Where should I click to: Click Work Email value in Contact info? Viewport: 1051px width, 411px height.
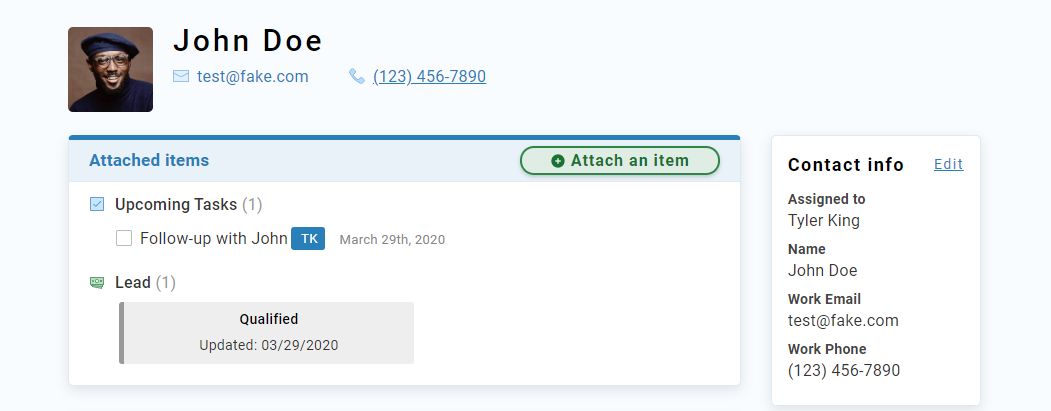click(843, 320)
